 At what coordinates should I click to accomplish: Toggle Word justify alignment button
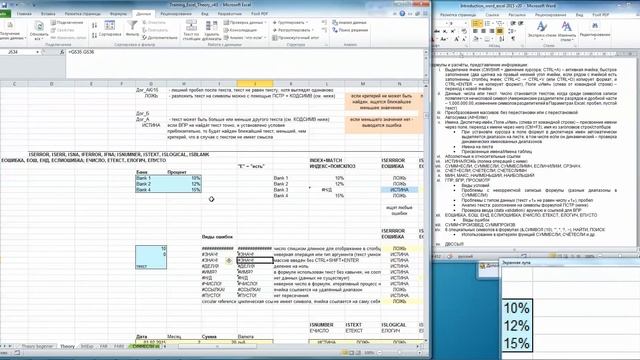pyautogui.click(x=500, y=31)
